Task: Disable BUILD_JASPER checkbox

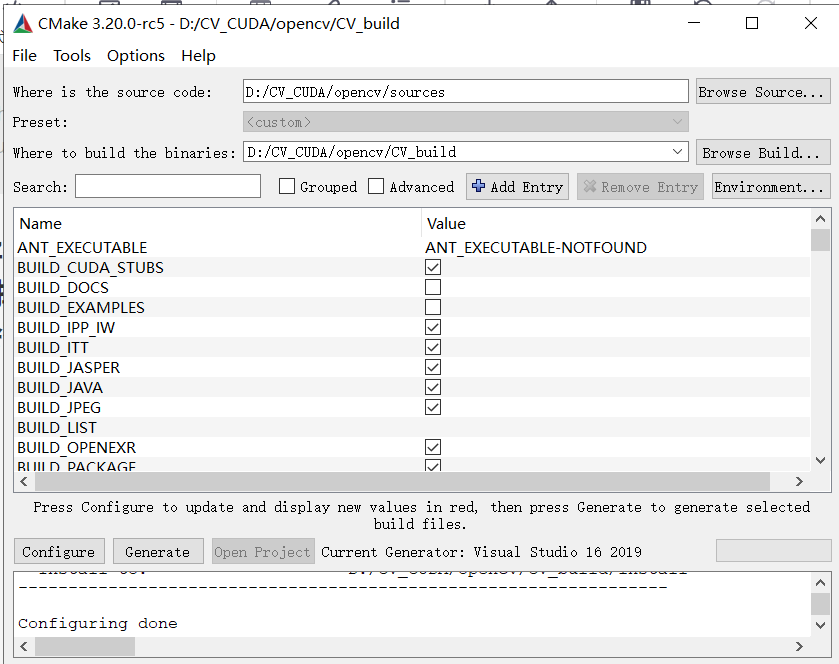Action: 433,367
